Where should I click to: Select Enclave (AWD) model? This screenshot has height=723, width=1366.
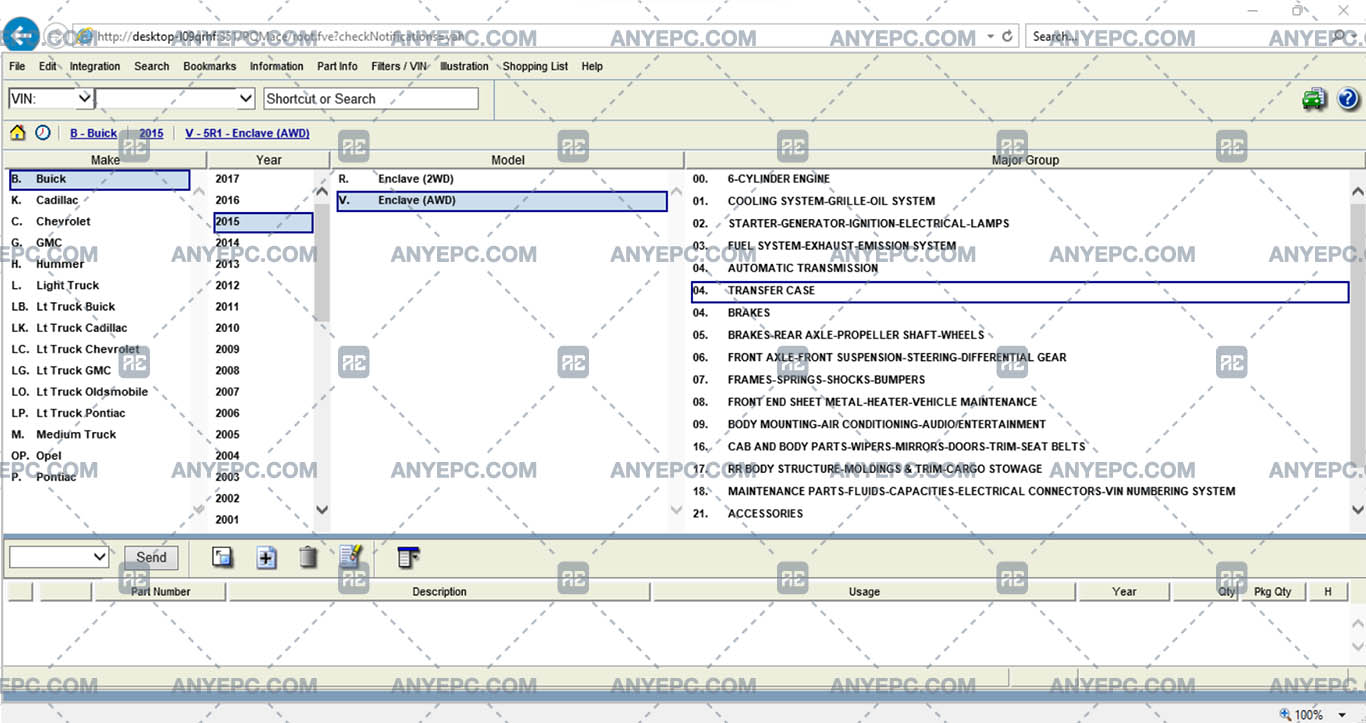pos(502,201)
